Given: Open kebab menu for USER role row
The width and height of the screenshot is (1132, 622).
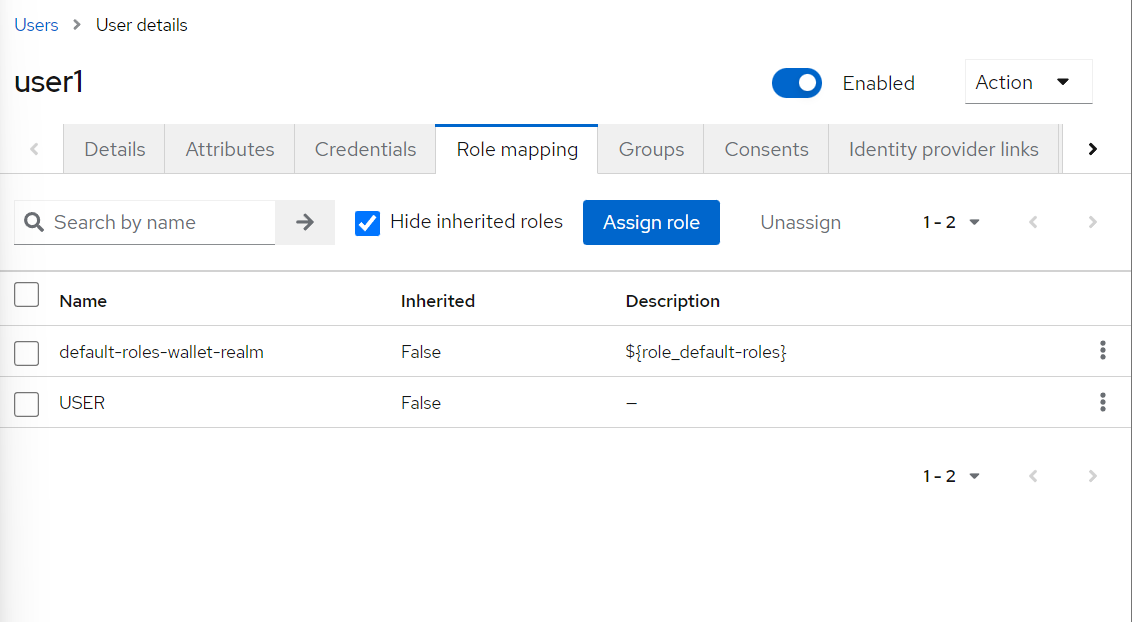Looking at the screenshot, I should [1102, 402].
